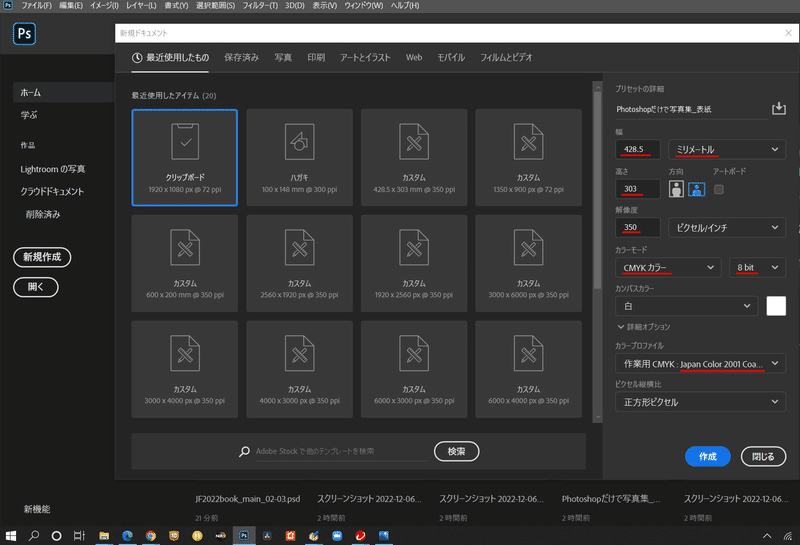Image resolution: width=800 pixels, height=545 pixels.
Task: Click the 検索 button
Action: [x=456, y=451]
